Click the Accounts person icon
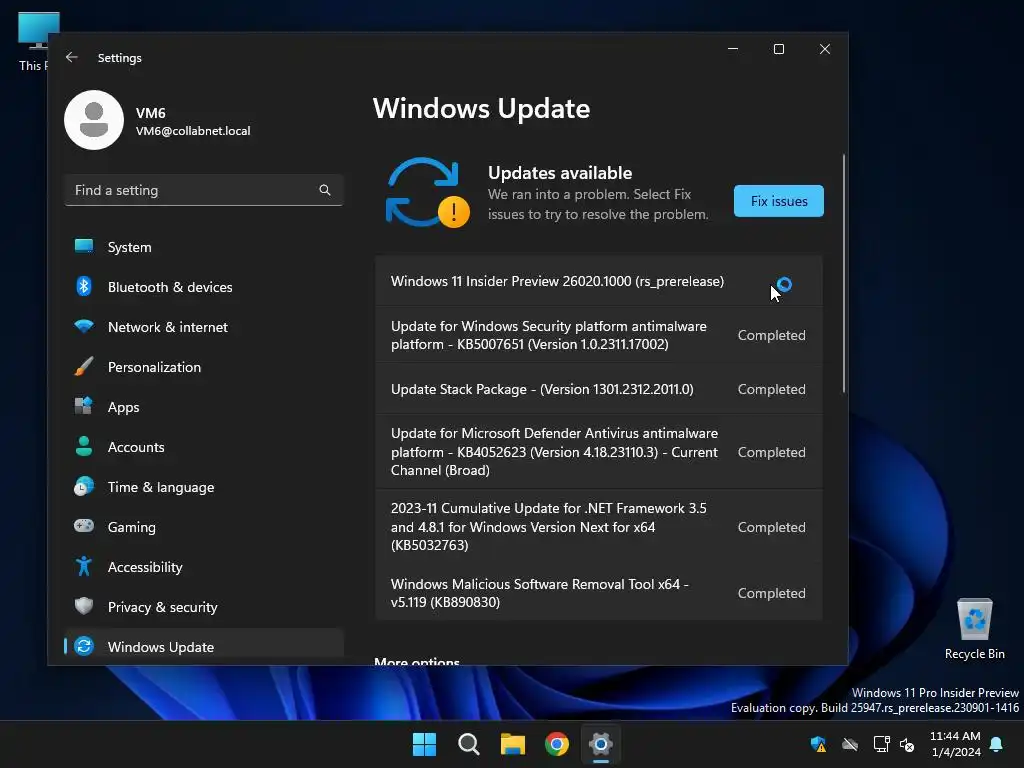 point(84,446)
